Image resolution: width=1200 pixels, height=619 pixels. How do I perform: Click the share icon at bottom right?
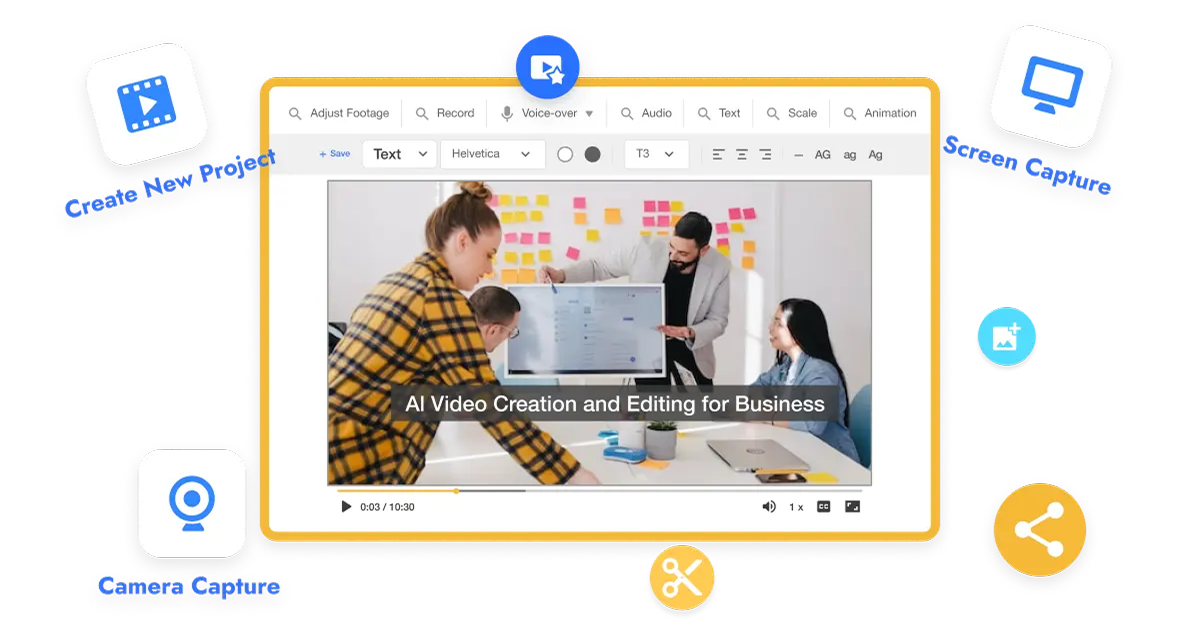coord(1039,531)
